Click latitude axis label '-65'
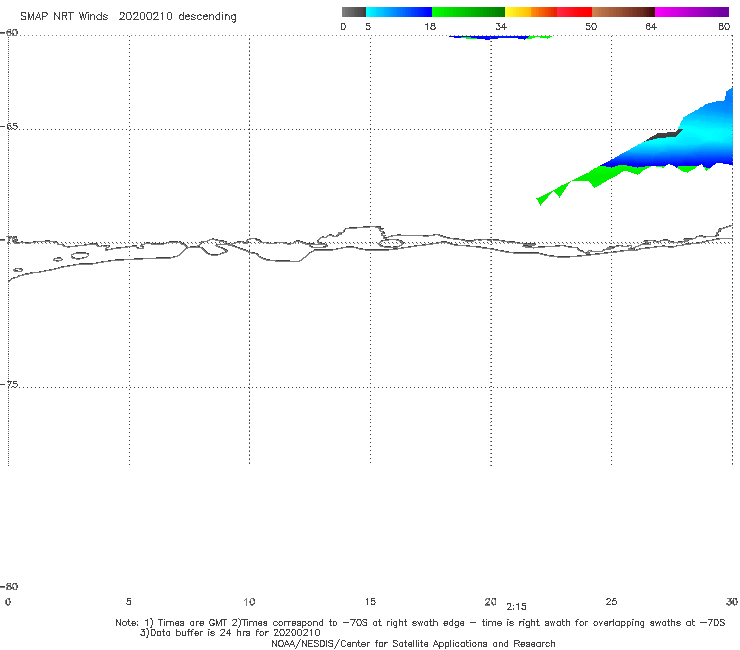Viewport: 740px width, 650px height. coord(10,127)
